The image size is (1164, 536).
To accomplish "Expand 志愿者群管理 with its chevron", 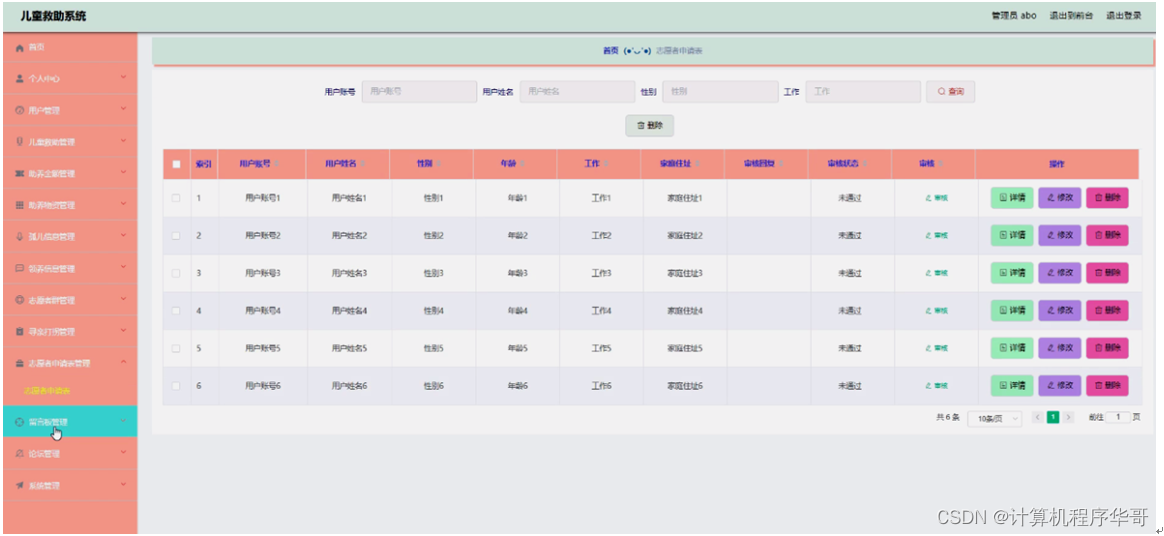I will tap(123, 299).
